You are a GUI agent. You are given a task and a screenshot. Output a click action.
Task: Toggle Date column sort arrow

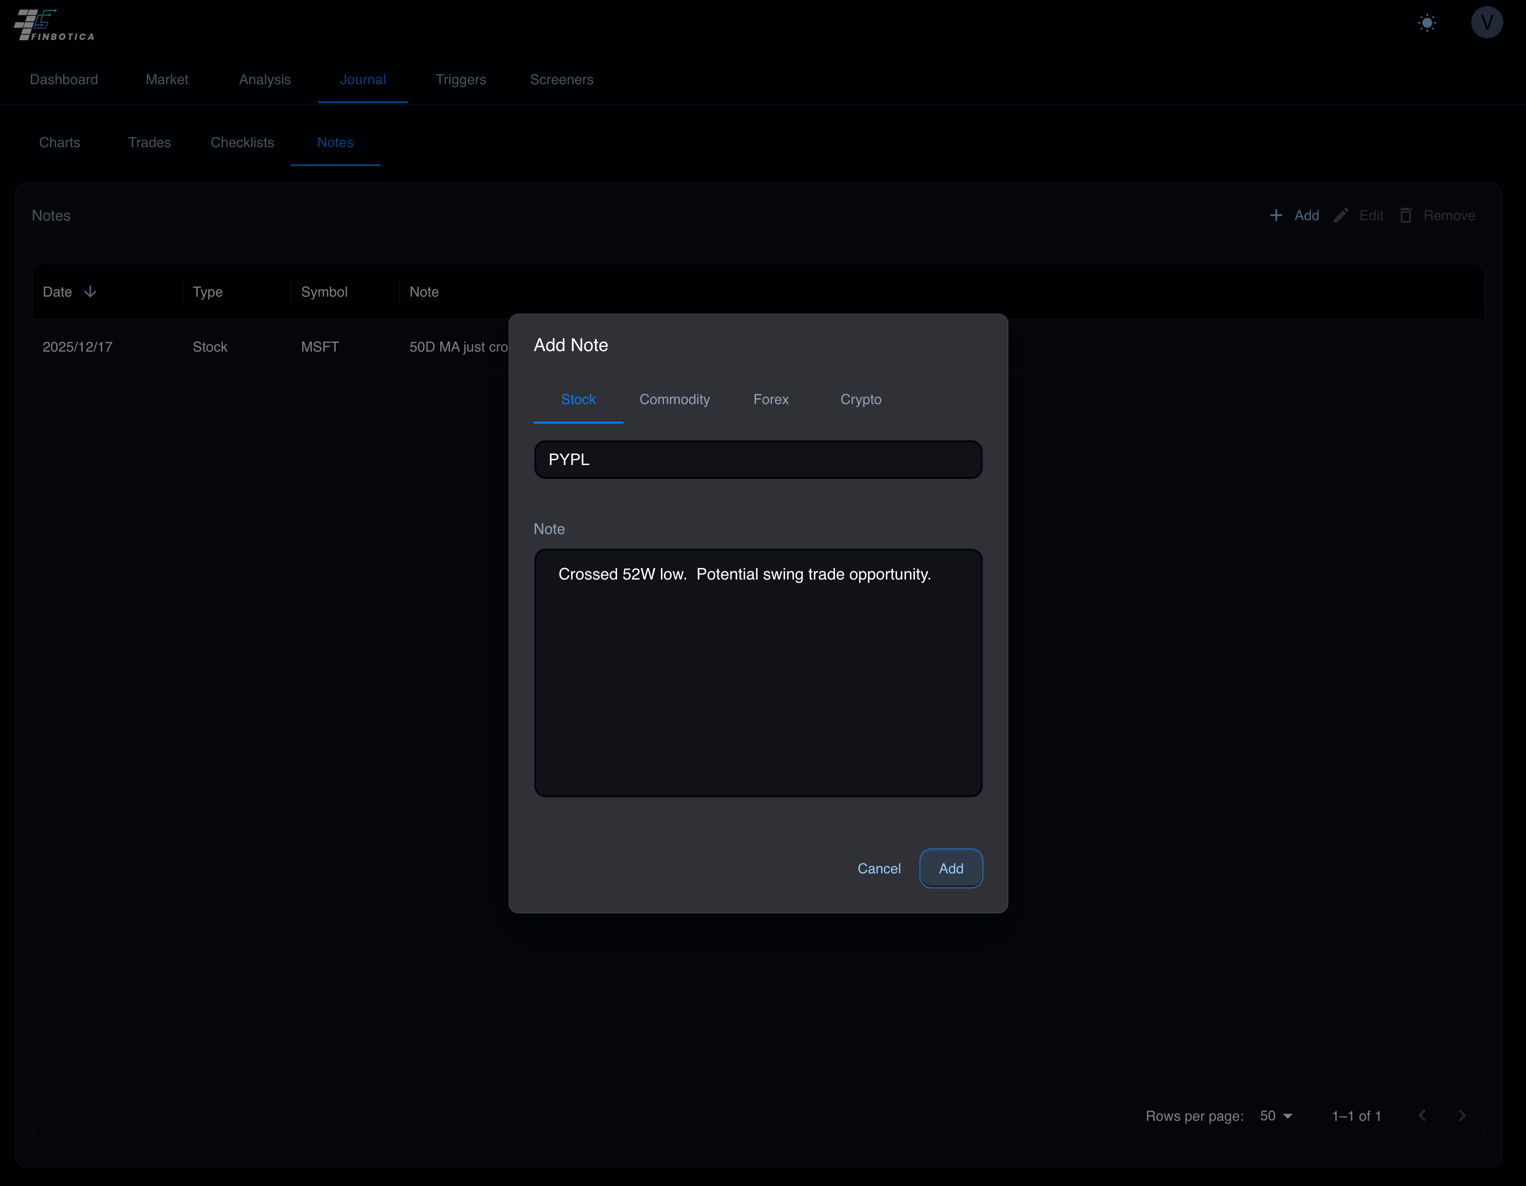point(90,292)
